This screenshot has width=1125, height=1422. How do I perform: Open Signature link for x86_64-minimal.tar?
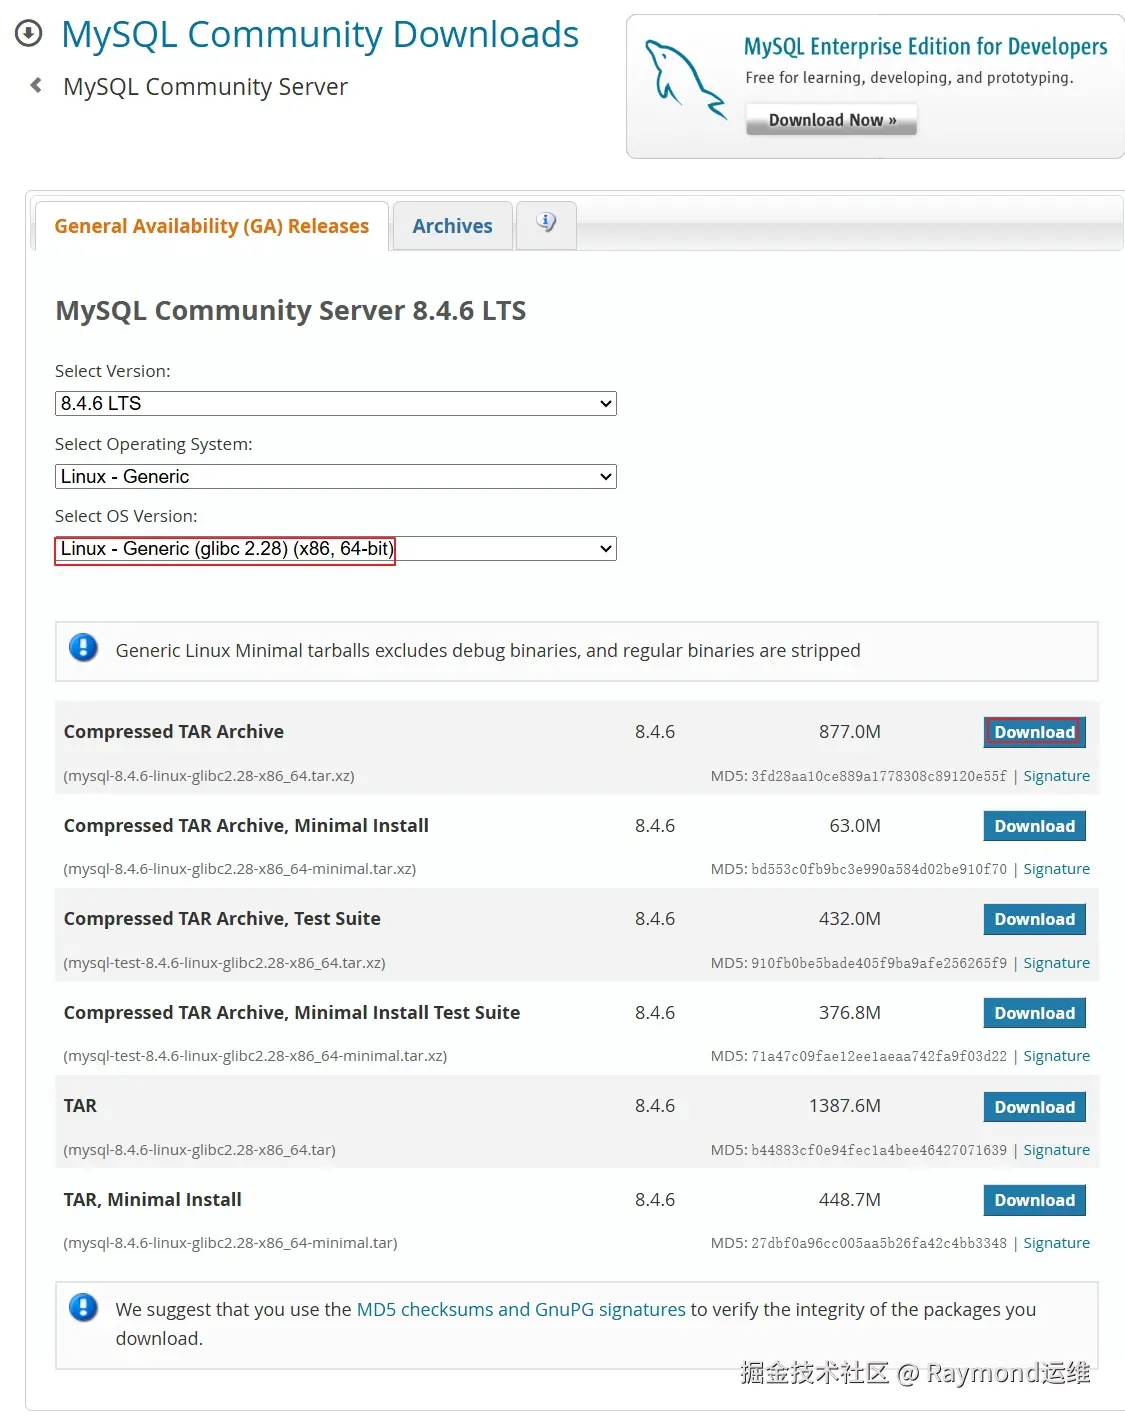point(1056,1243)
